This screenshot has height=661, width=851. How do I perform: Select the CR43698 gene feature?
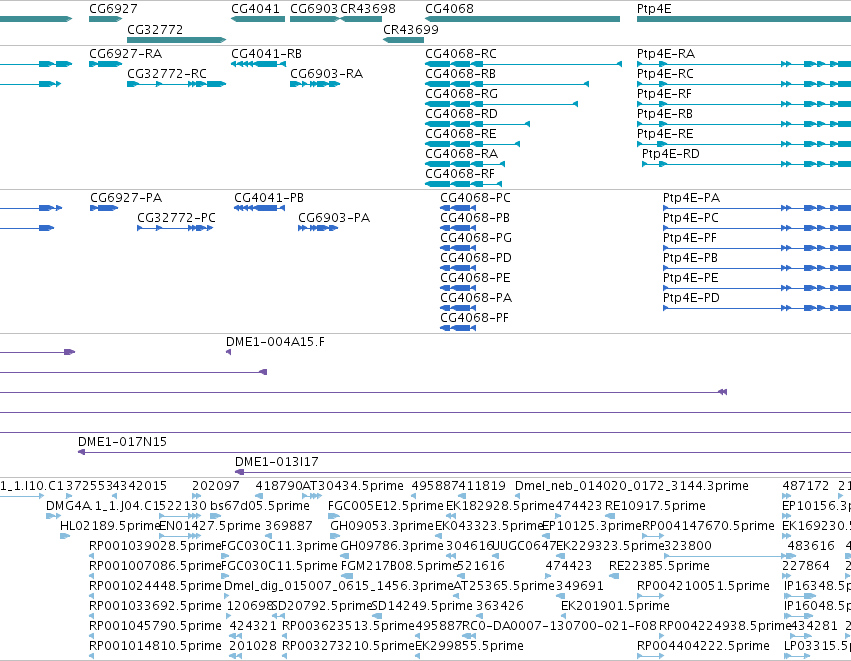360,19
